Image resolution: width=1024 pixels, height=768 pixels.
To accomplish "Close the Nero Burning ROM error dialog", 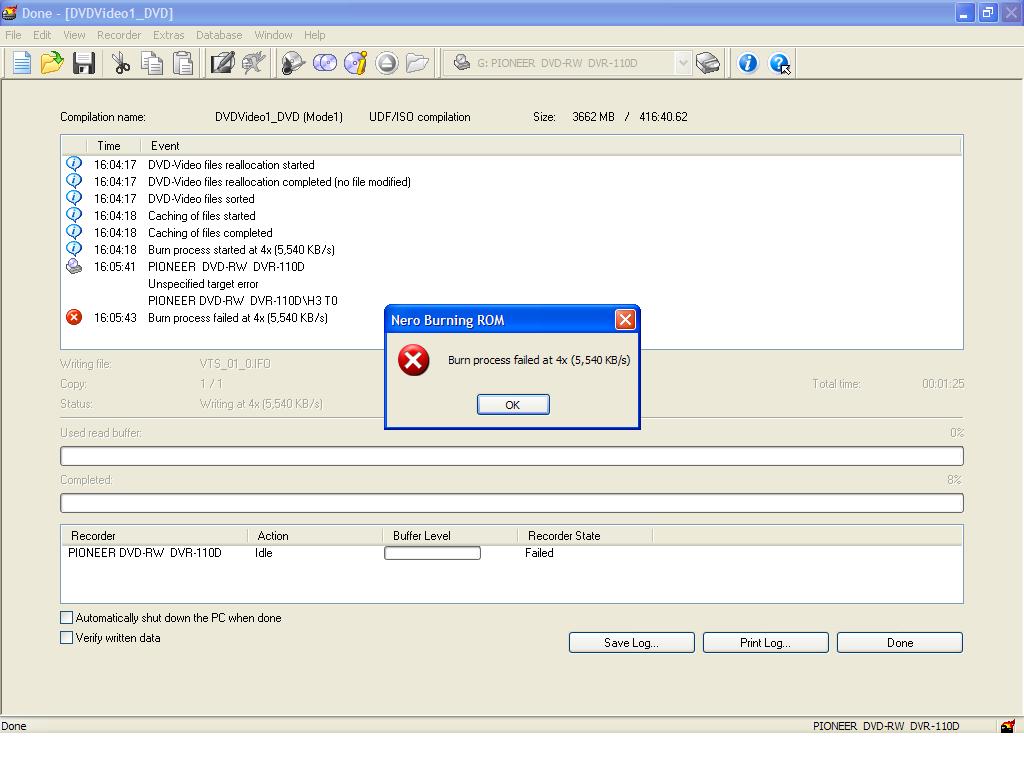I will click(x=625, y=319).
